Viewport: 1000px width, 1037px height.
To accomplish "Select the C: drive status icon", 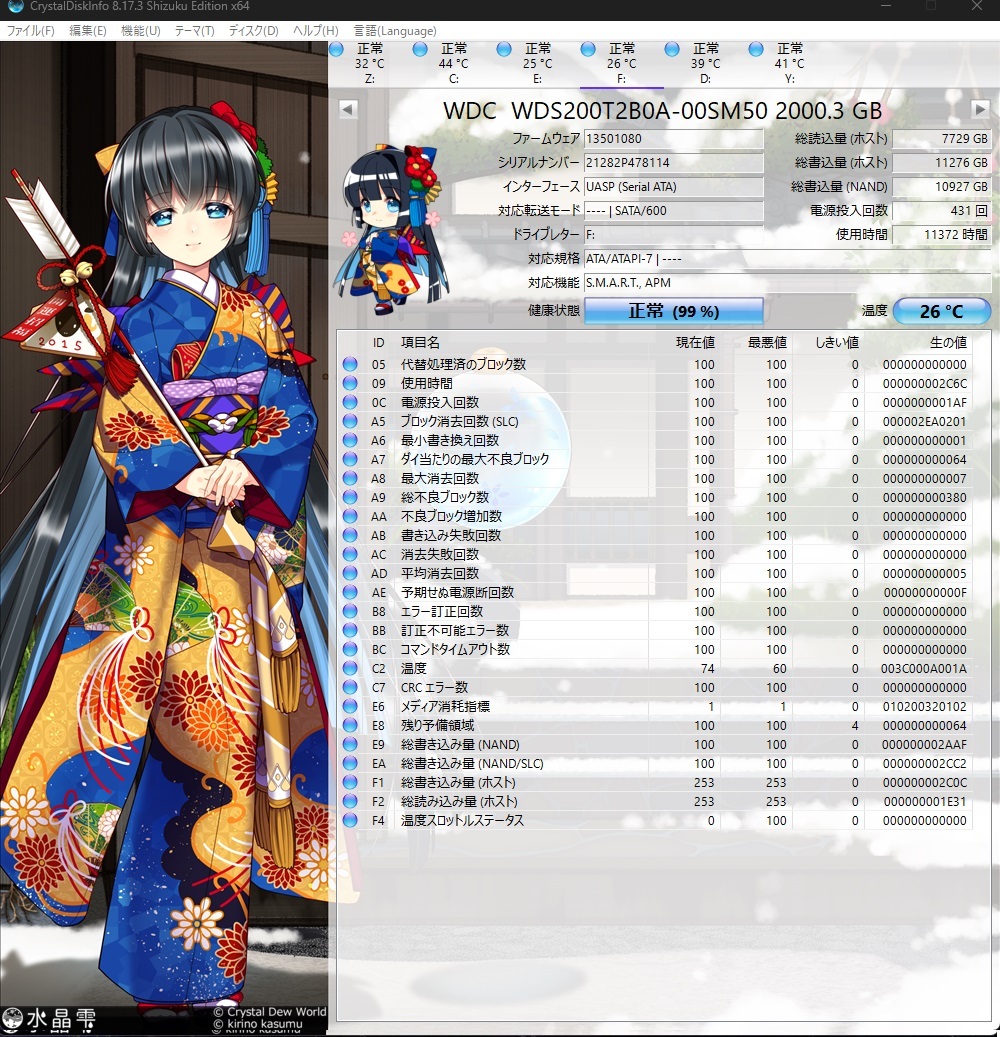I will (x=420, y=50).
